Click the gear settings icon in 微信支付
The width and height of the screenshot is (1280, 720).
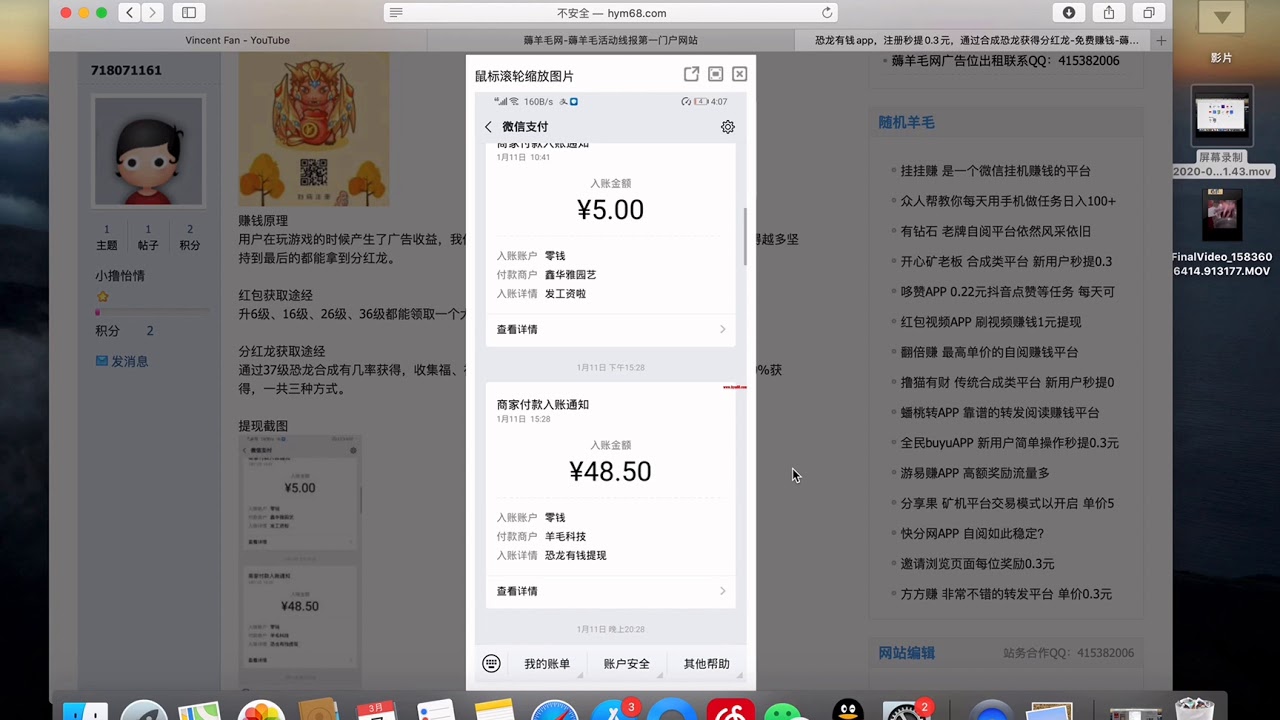click(728, 127)
